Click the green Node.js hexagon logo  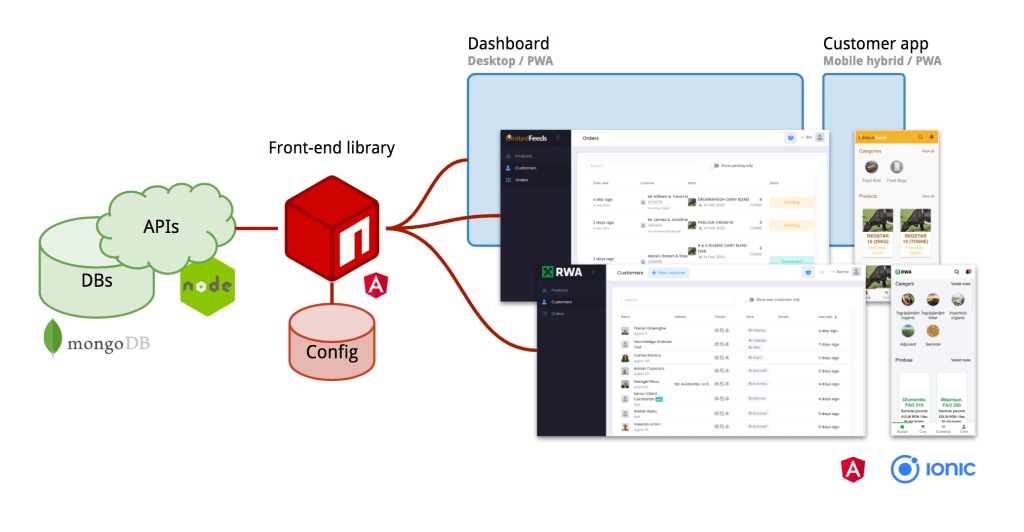tap(207, 285)
